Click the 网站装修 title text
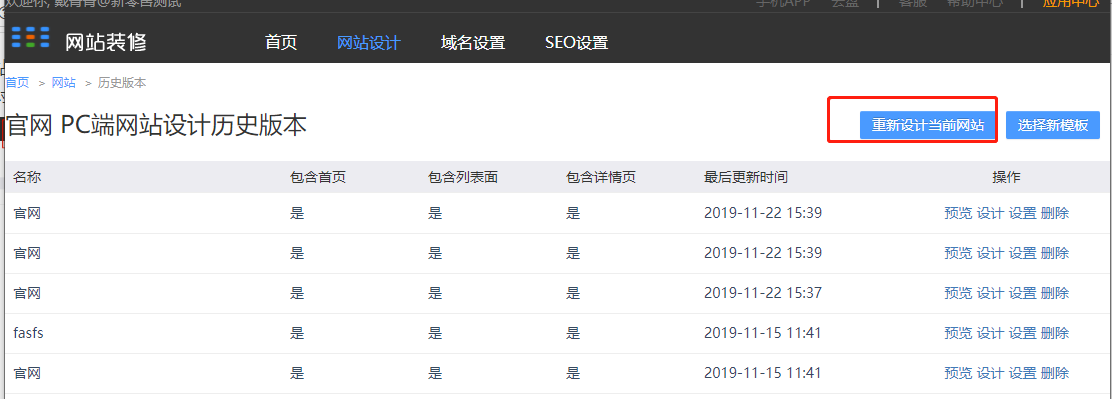This screenshot has height=399, width=1112. coord(106,42)
